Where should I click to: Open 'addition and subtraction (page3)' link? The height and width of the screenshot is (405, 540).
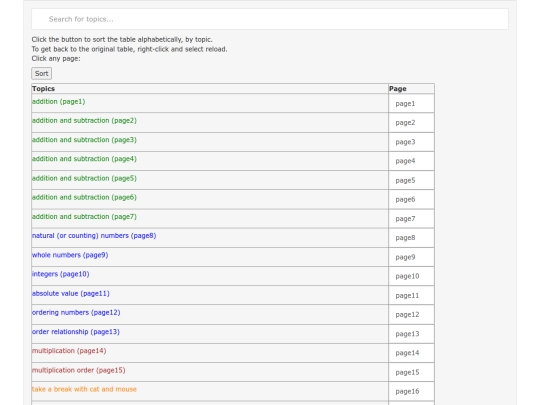point(84,140)
